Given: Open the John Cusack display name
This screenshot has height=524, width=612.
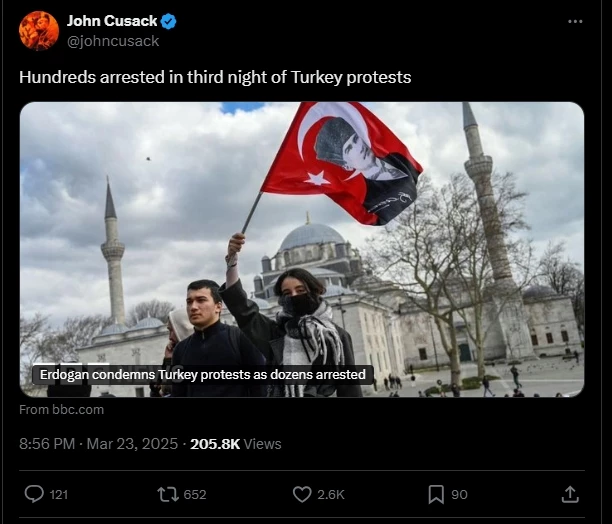Looking at the screenshot, I should click(x=112, y=21).
